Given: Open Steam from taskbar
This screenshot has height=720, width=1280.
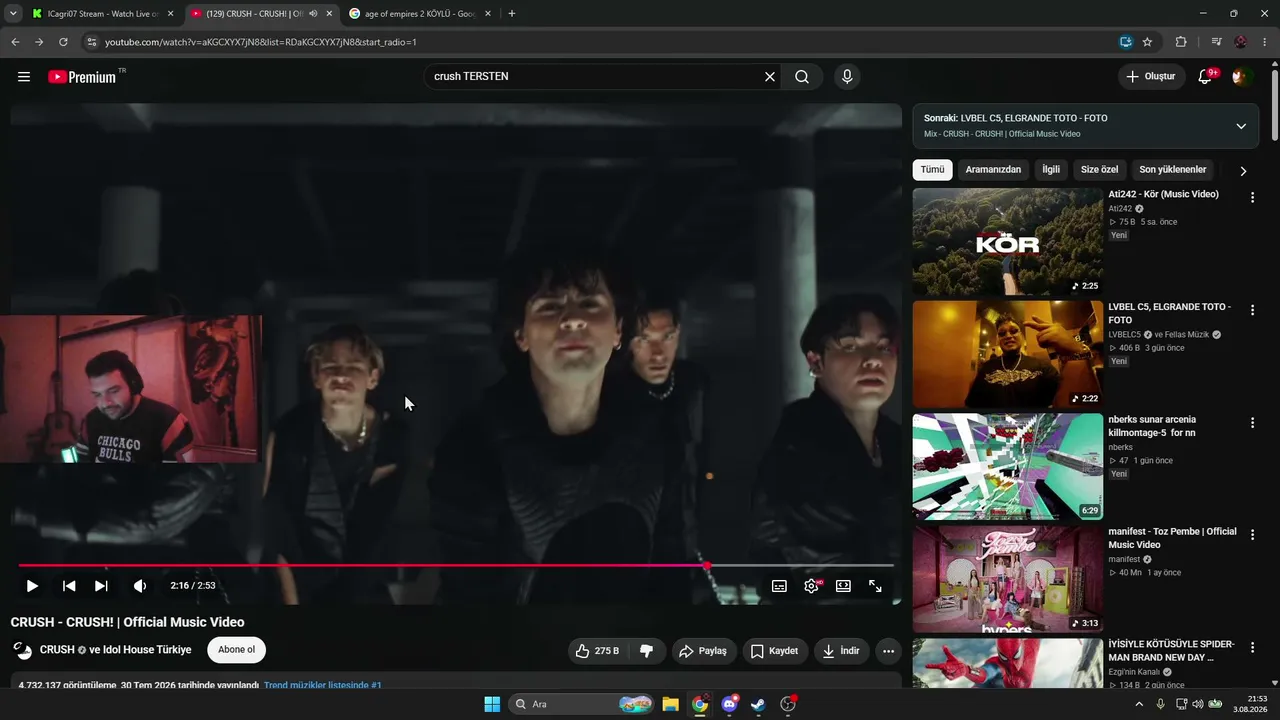Looking at the screenshot, I should point(759,704).
